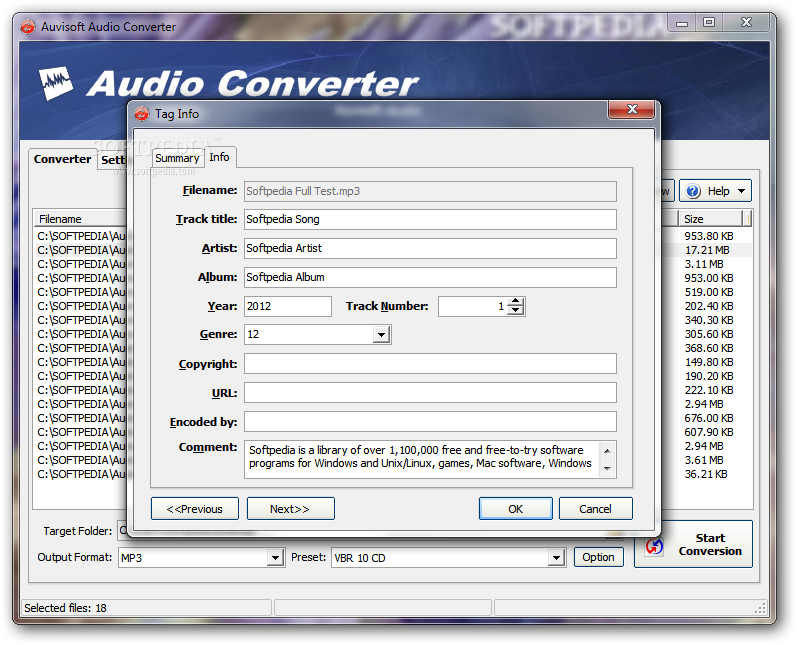Select the file row sized 340.30 KB

tap(709, 320)
